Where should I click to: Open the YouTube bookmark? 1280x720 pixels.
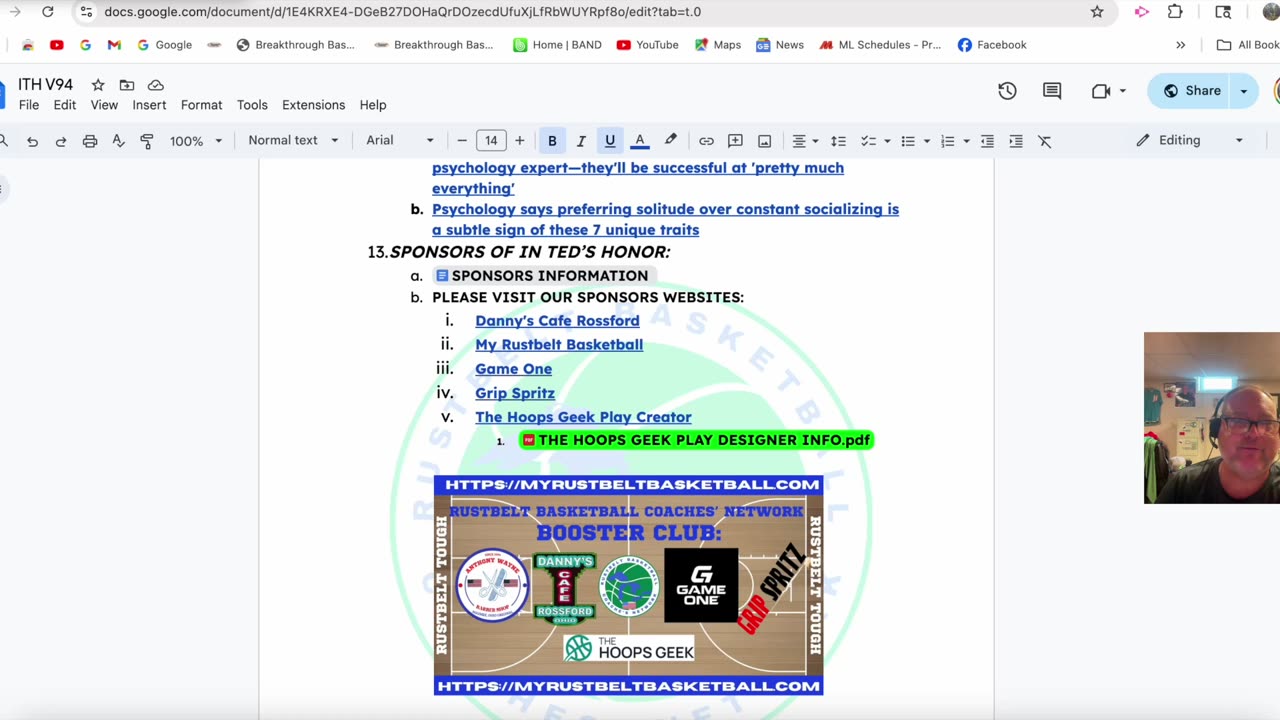pos(648,45)
